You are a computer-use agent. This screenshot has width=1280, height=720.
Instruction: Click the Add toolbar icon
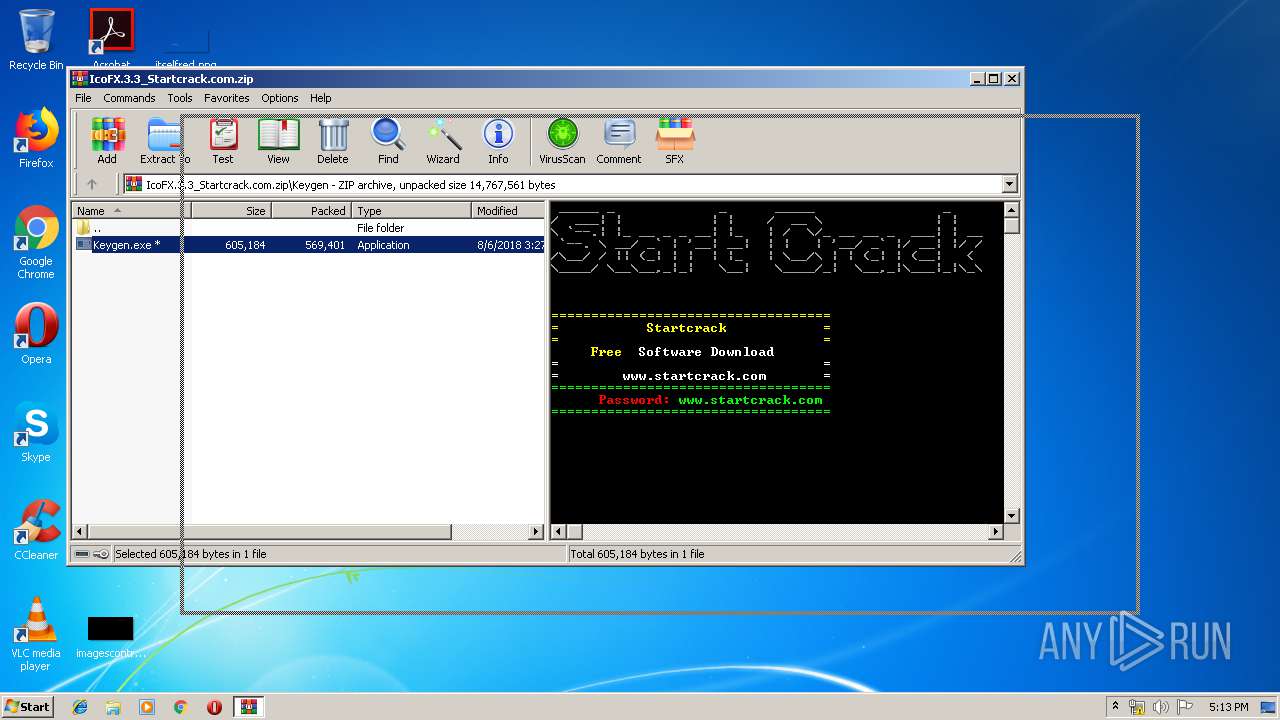[107, 141]
